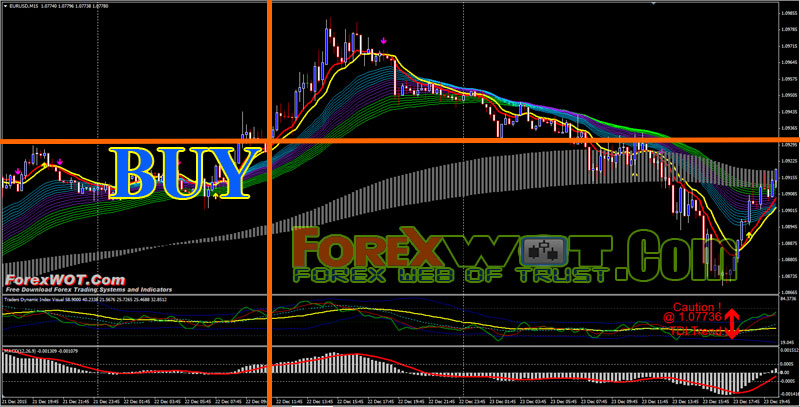This screenshot has width=800, height=407.
Task: Click the red double-headed TDI arrow
Action: coord(732,324)
